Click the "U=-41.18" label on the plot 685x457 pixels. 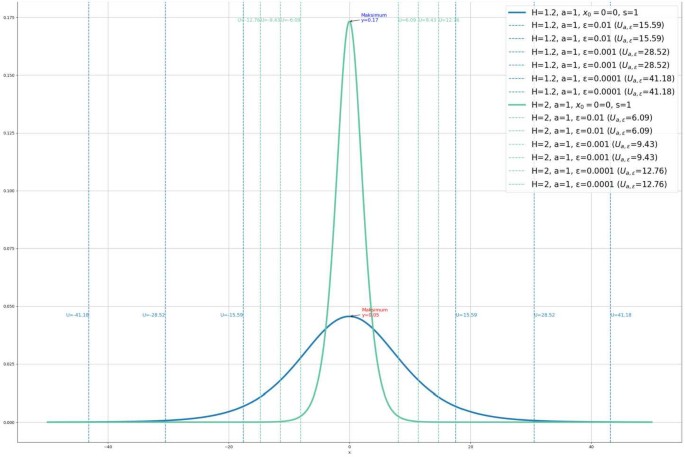[x=77, y=315]
